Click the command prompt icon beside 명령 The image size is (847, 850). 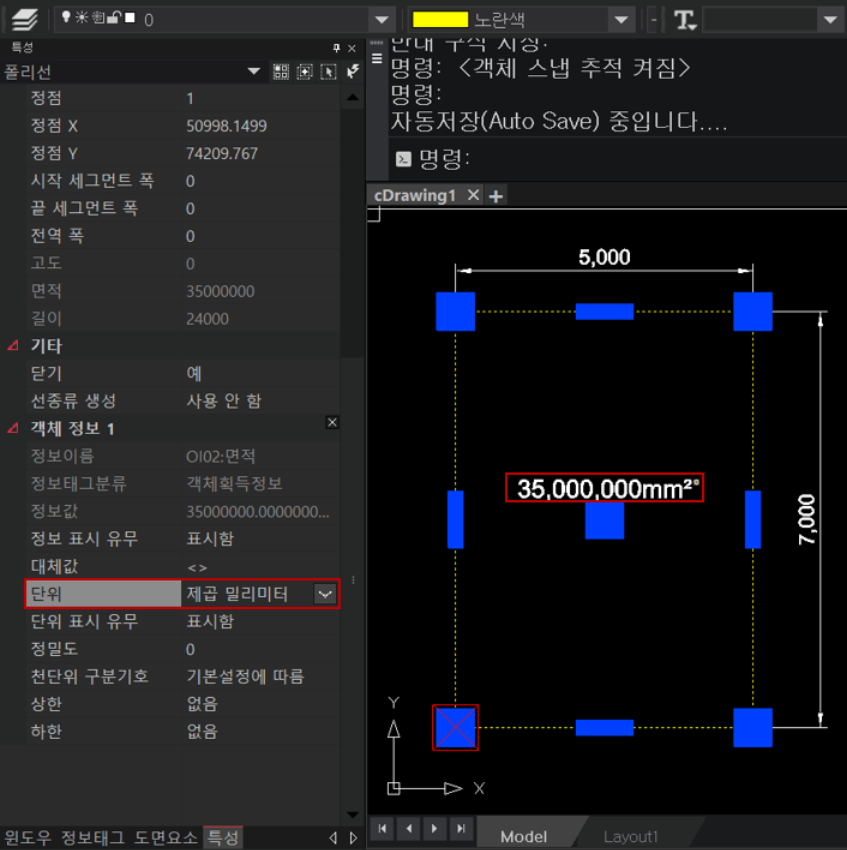(403, 159)
